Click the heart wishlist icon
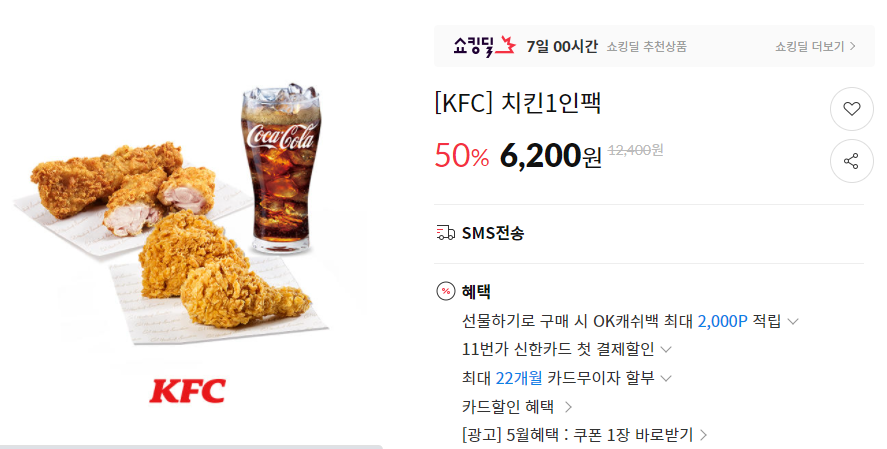This screenshot has width=887, height=449. 851,109
